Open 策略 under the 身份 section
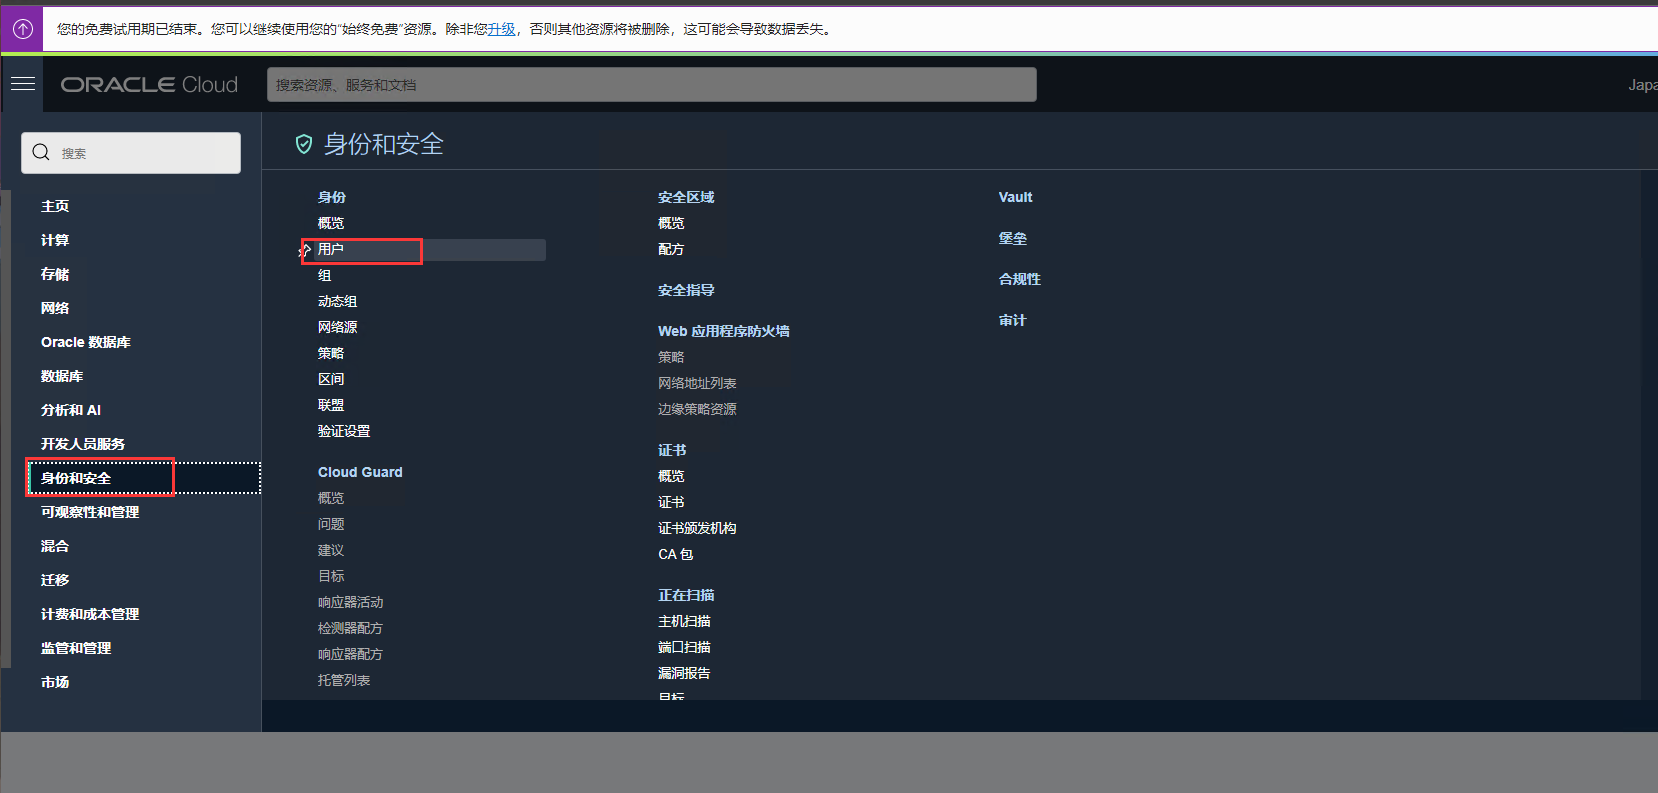Viewport: 1658px width, 793px height. 331,353
